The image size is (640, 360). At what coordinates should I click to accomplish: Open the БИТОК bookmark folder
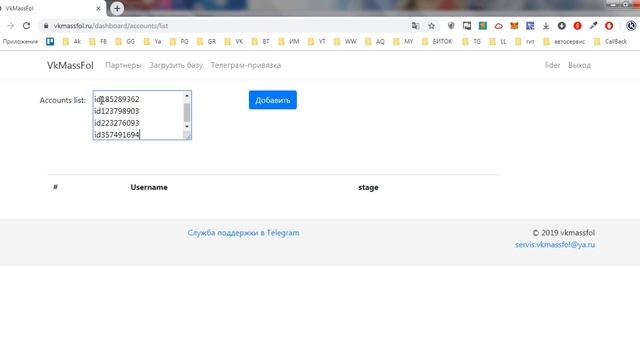pyautogui.click(x=437, y=41)
